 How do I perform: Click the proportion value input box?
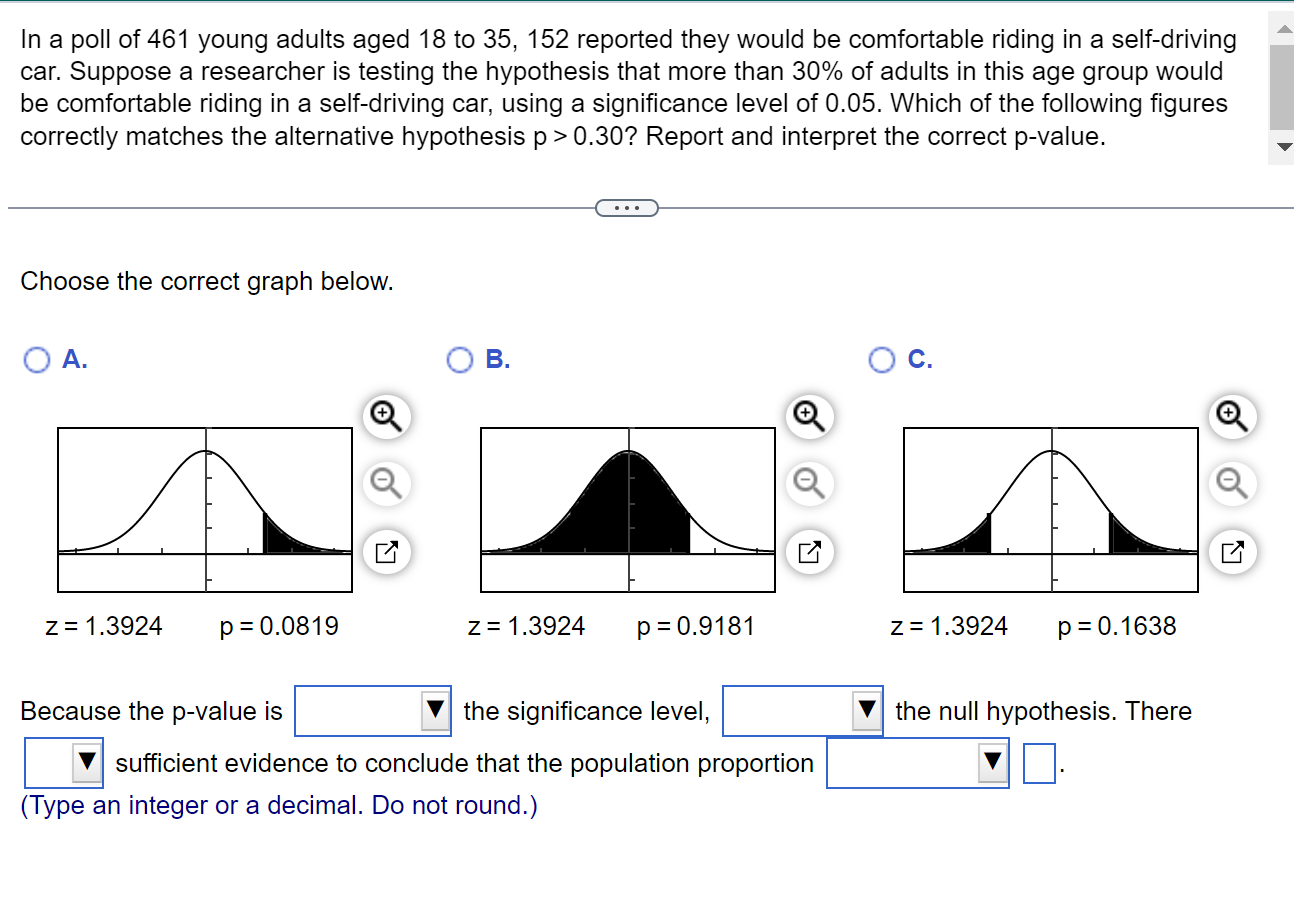pyautogui.click(x=1038, y=762)
